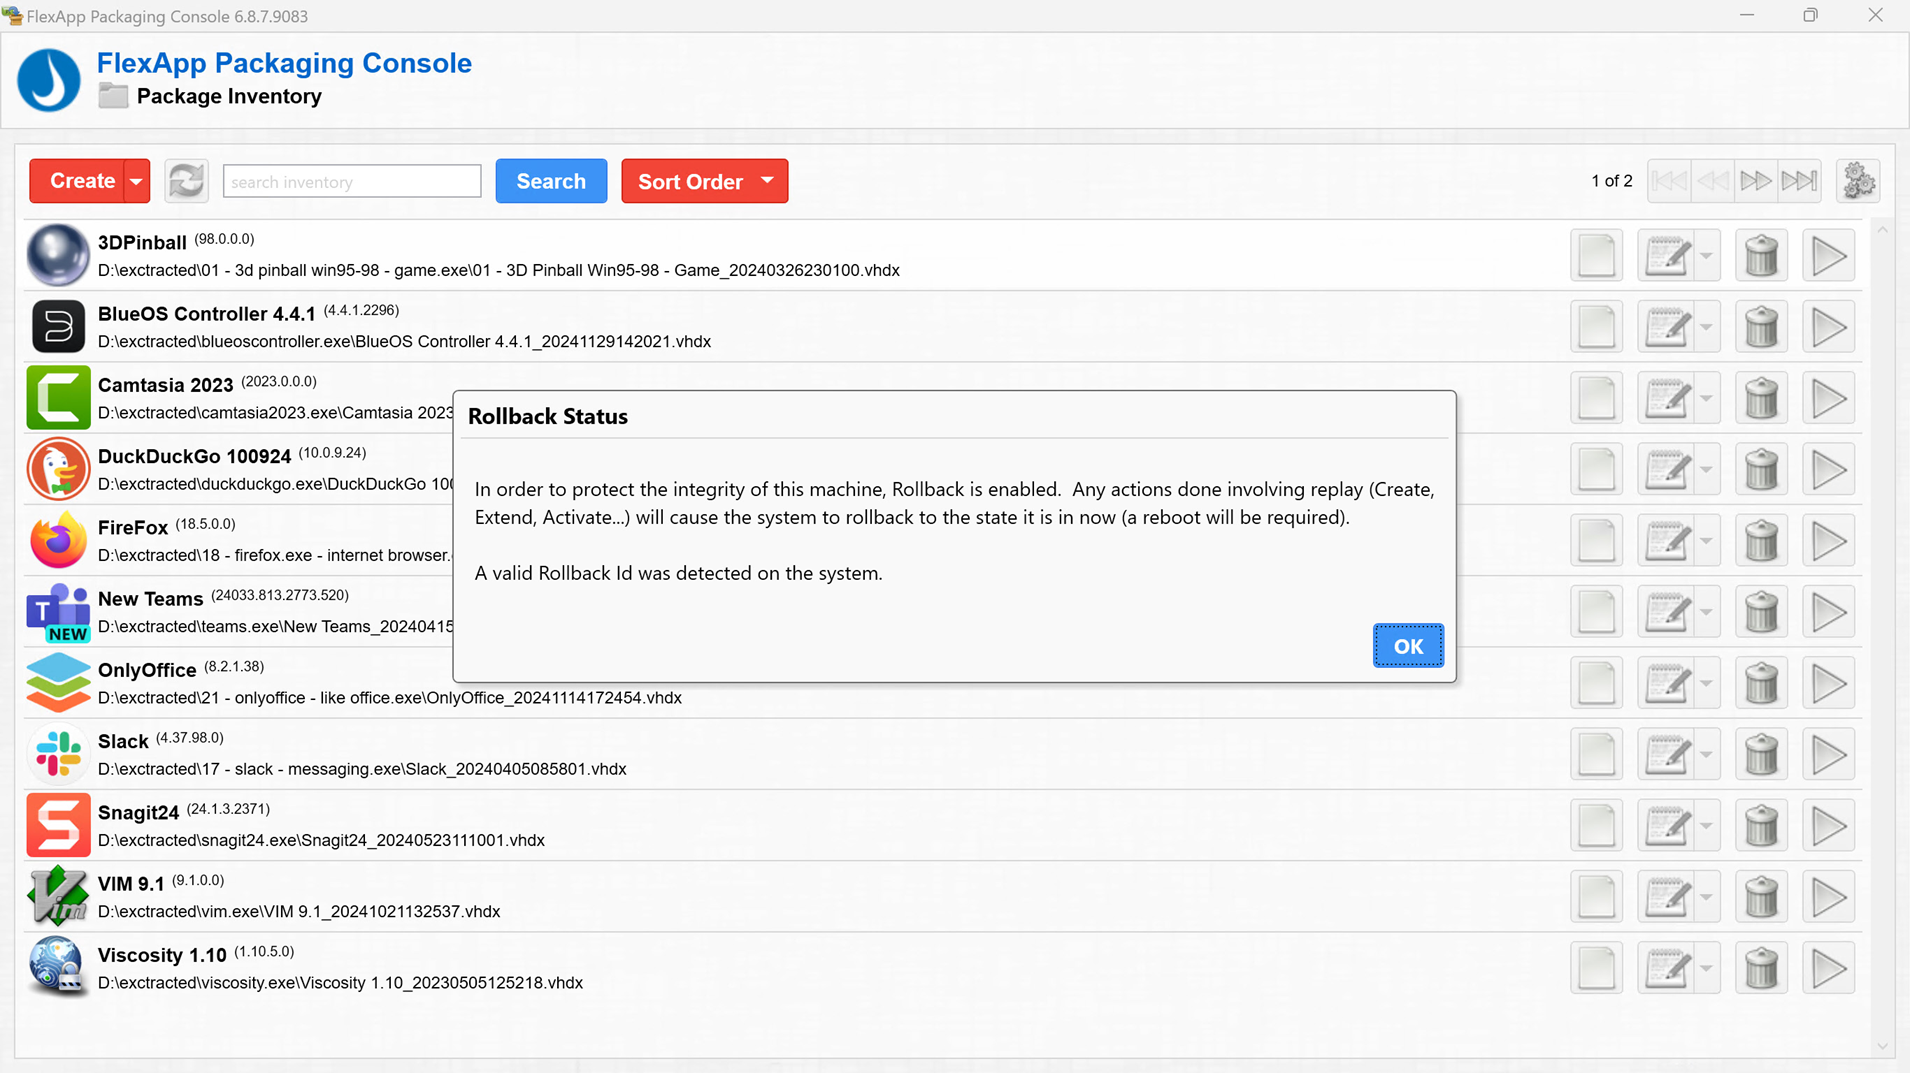The image size is (1910, 1073).
Task: Click the document icon for Viscosity 1.10
Action: (x=1597, y=969)
